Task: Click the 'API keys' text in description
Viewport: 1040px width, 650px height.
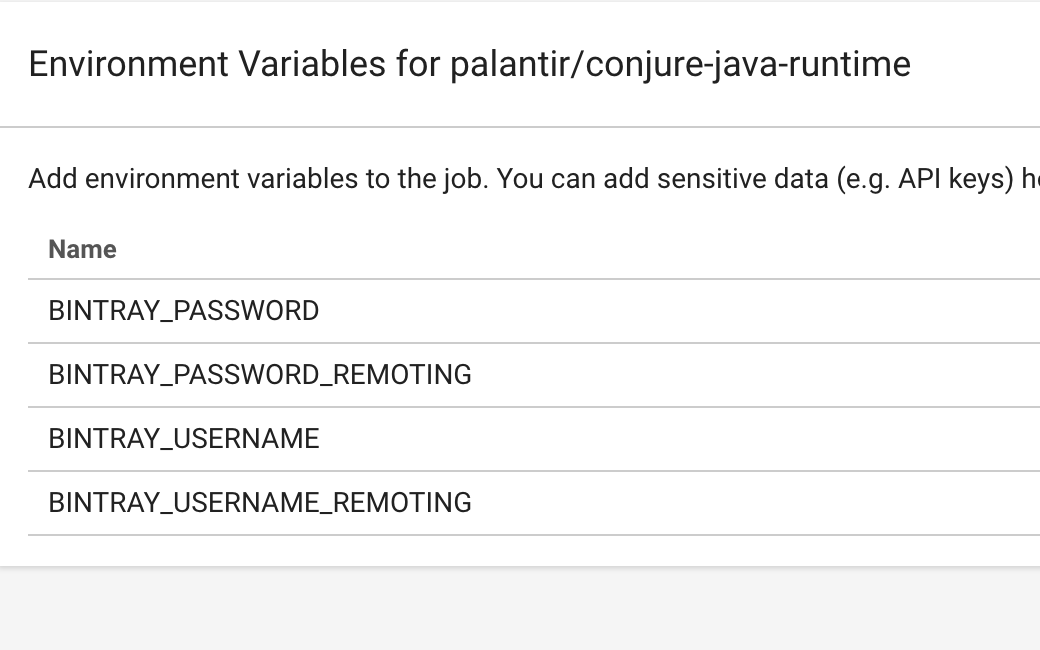Action: pyautogui.click(x=956, y=179)
